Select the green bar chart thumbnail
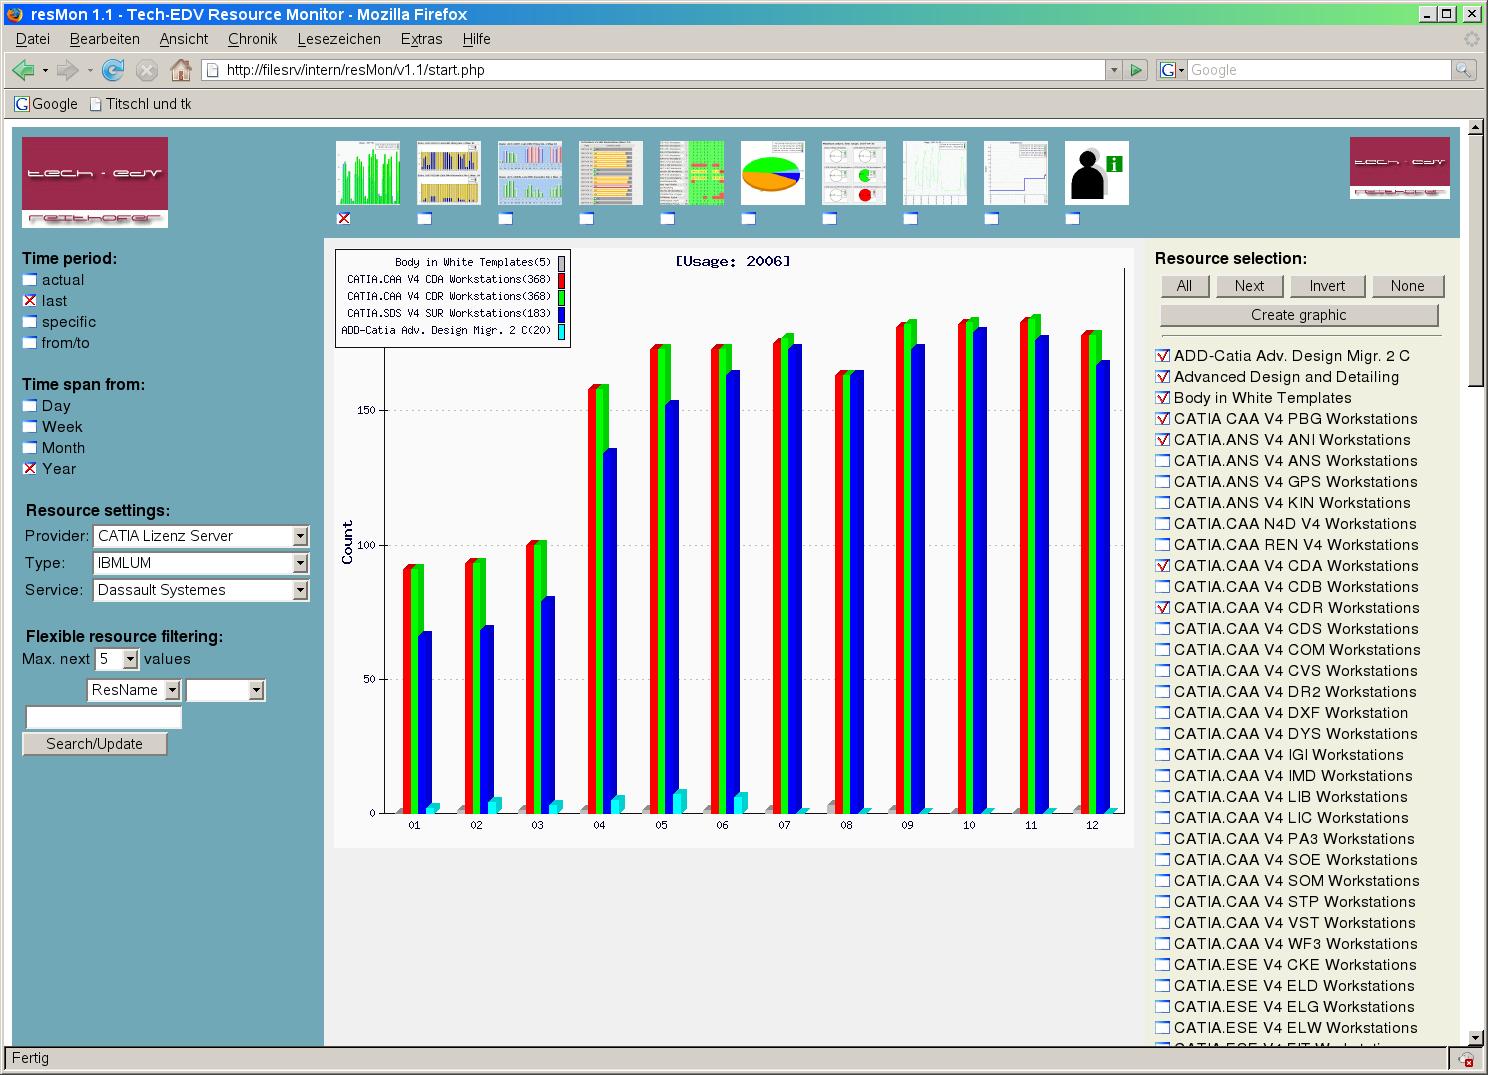The height and width of the screenshot is (1075, 1488). click(368, 173)
